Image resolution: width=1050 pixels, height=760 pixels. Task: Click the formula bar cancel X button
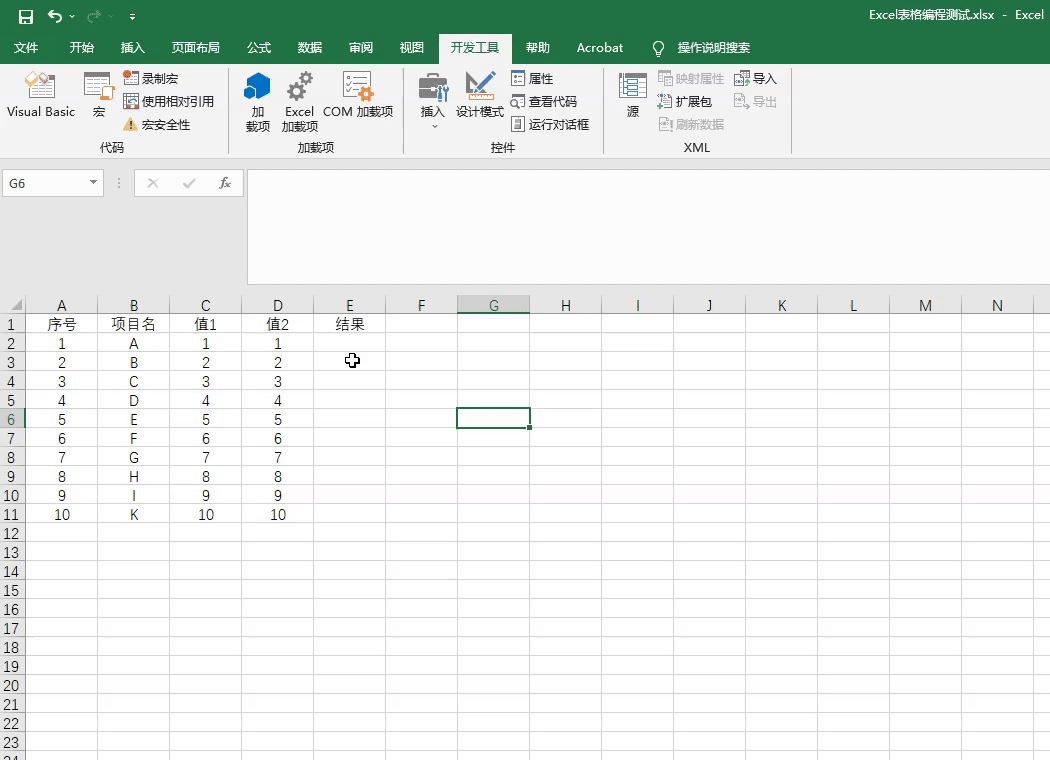(153, 183)
